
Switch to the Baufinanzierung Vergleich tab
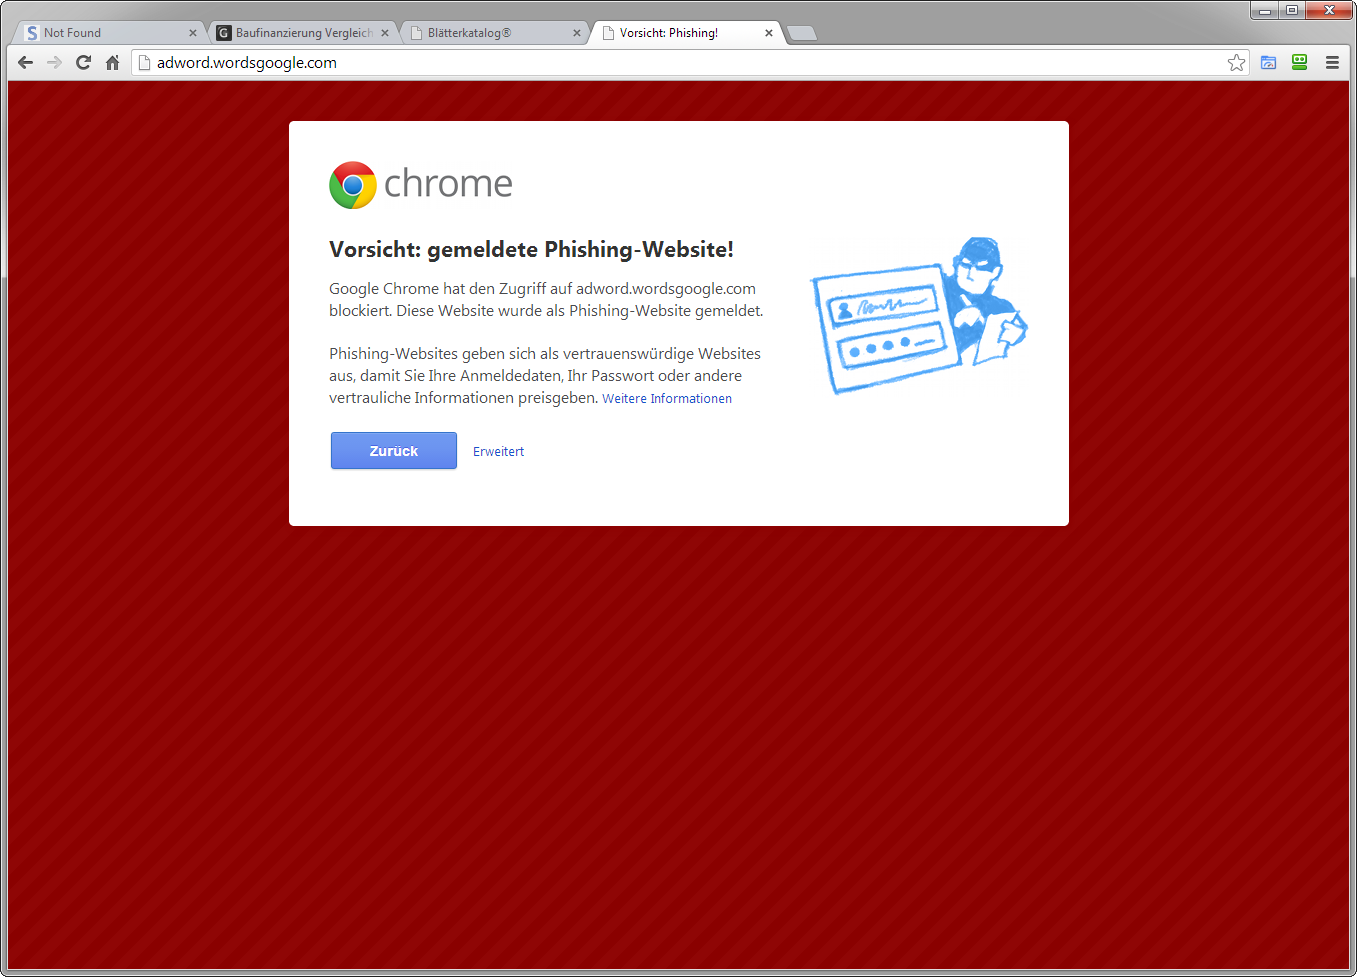(302, 33)
